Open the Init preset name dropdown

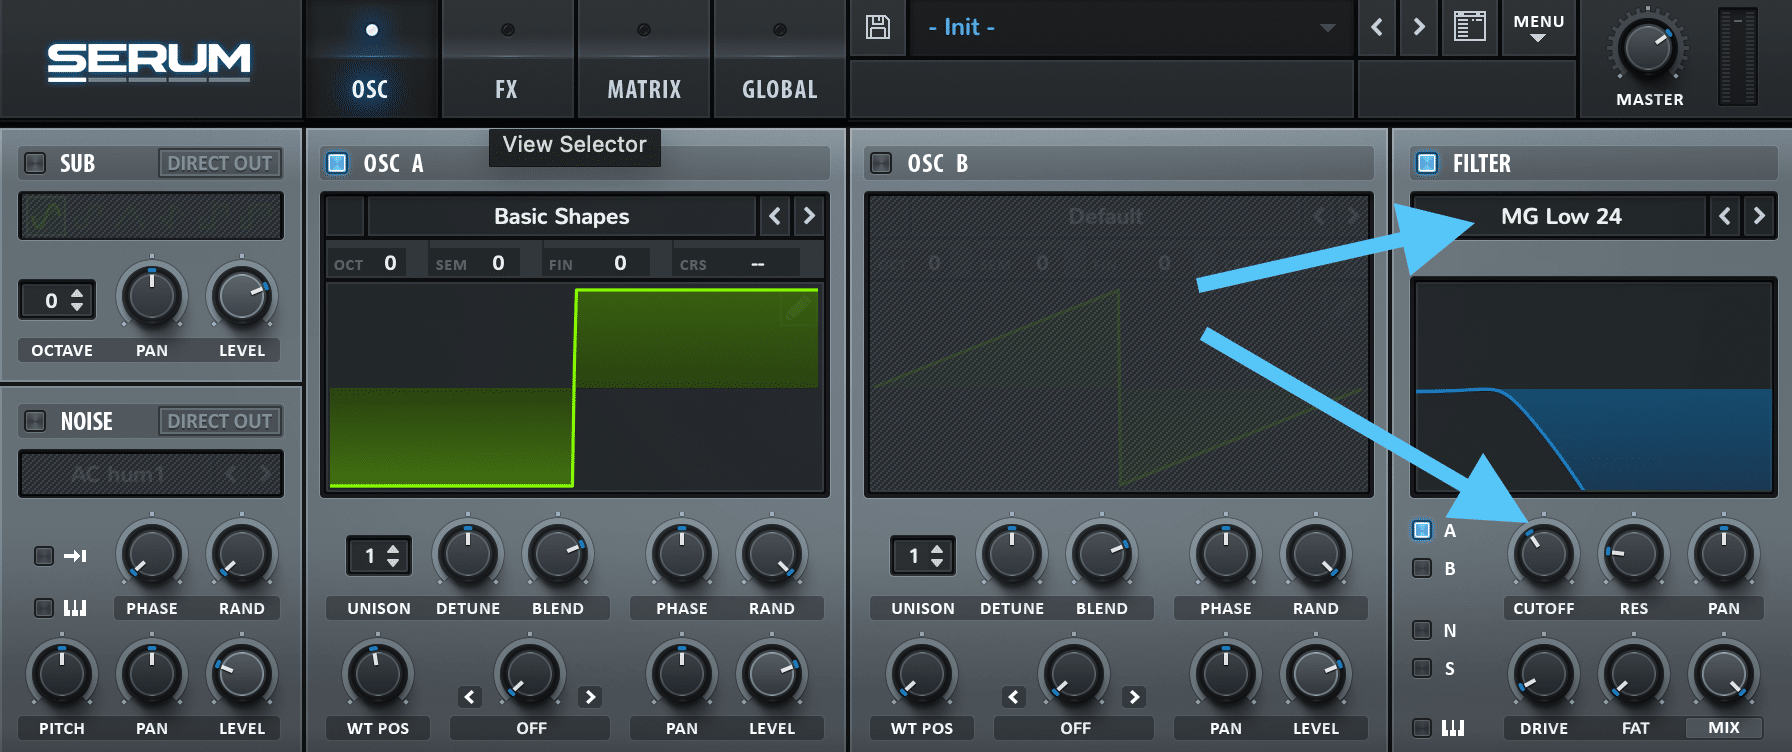tap(1130, 28)
